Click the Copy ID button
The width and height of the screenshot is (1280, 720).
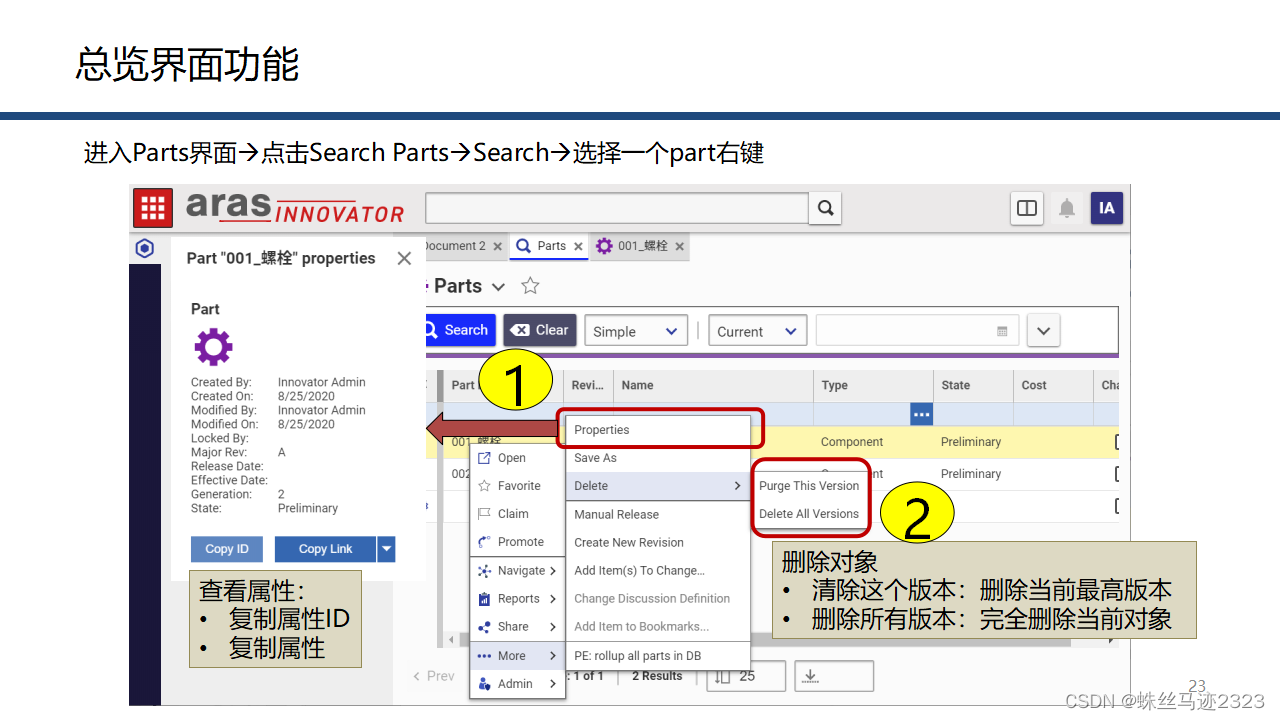[226, 549]
